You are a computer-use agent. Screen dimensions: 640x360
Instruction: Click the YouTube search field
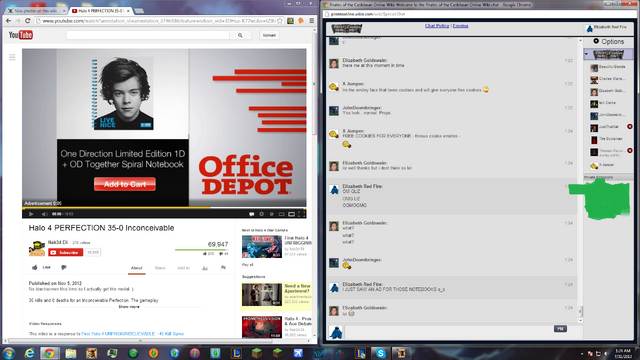click(x=148, y=35)
